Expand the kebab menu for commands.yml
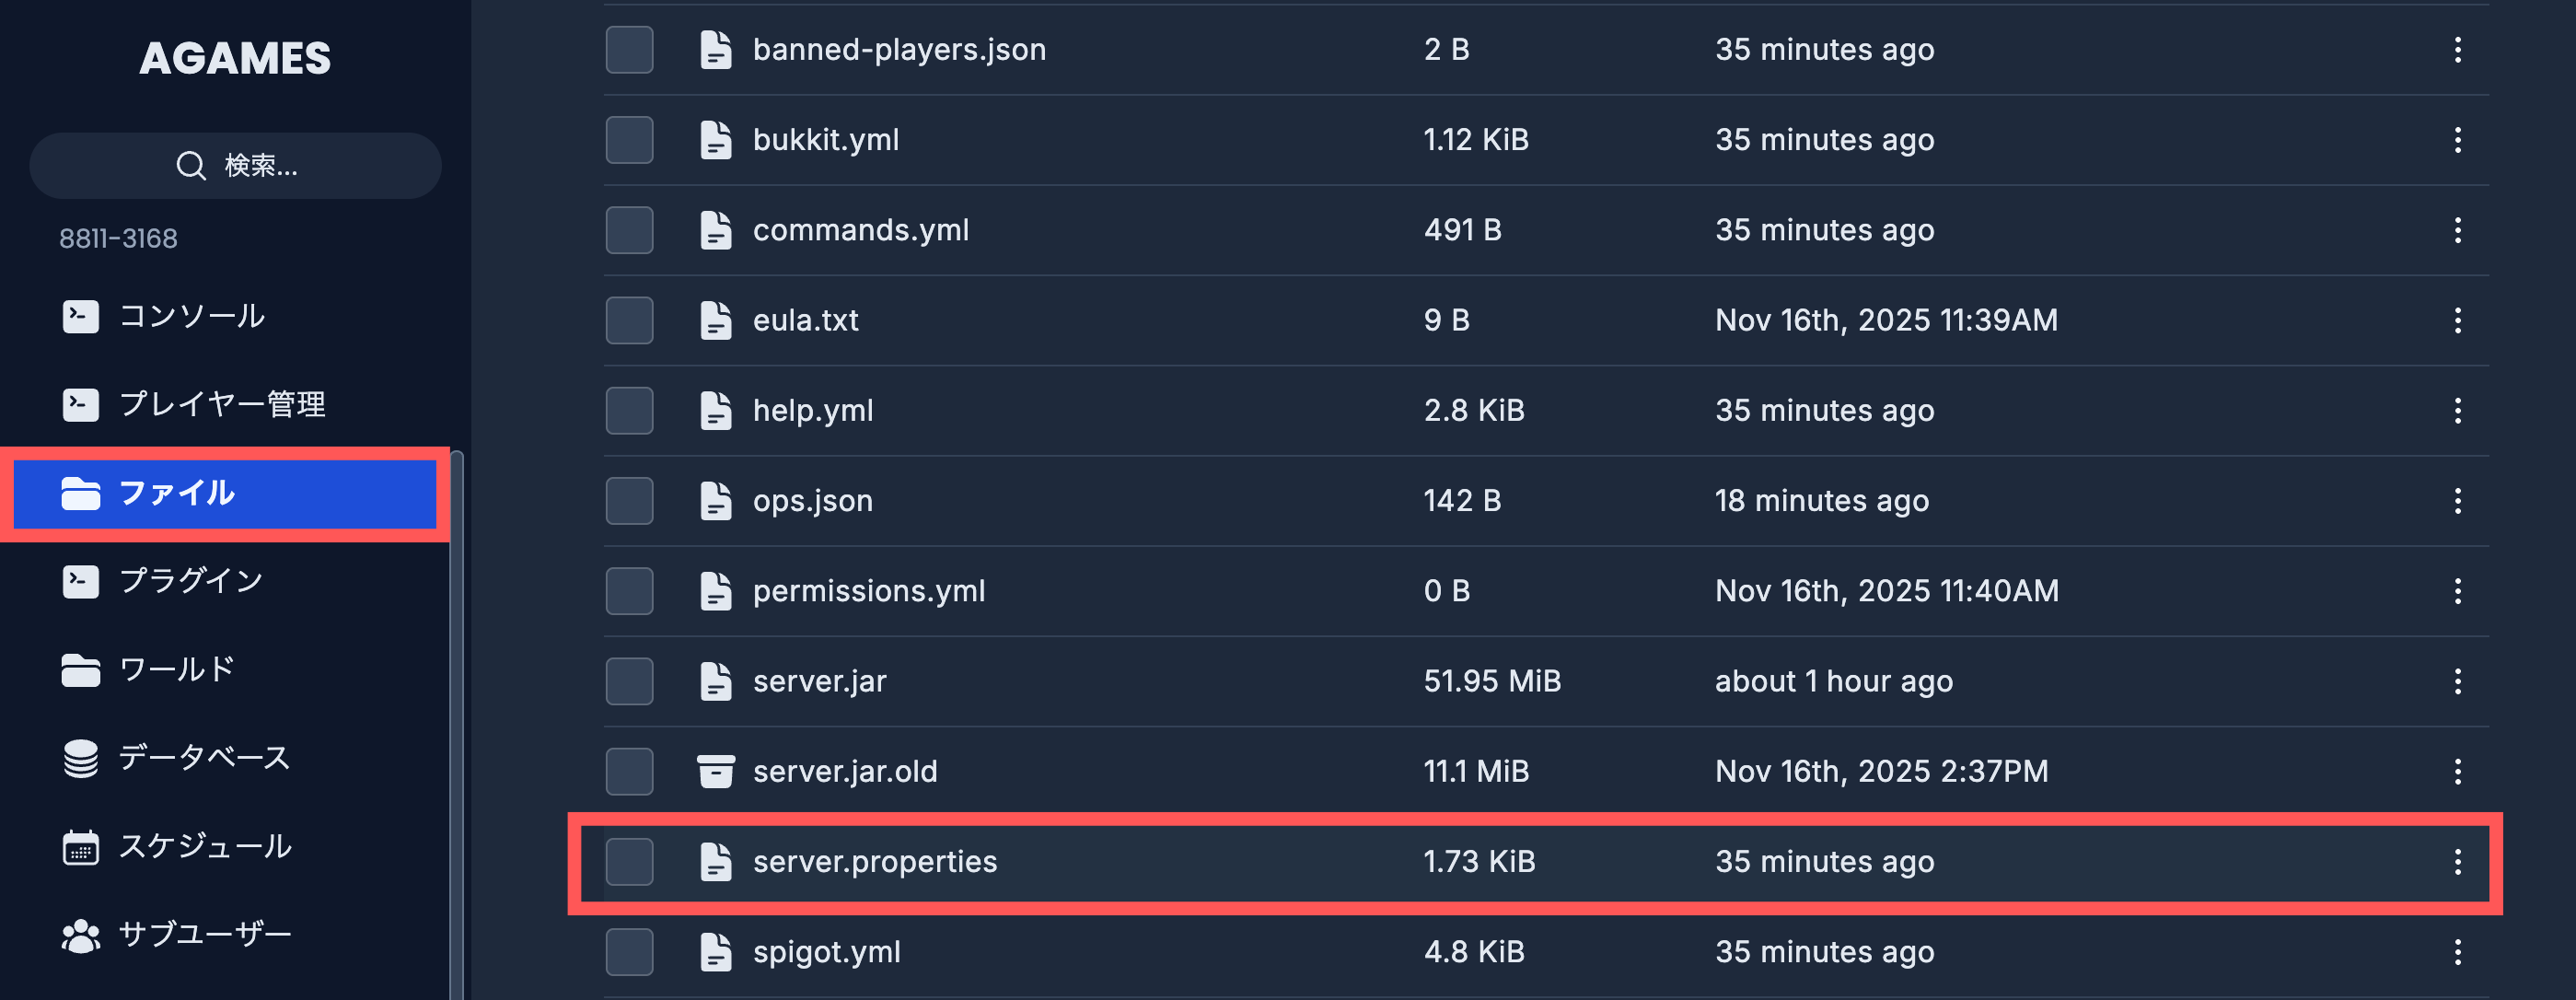Image resolution: width=2576 pixels, height=1000 pixels. (2457, 230)
